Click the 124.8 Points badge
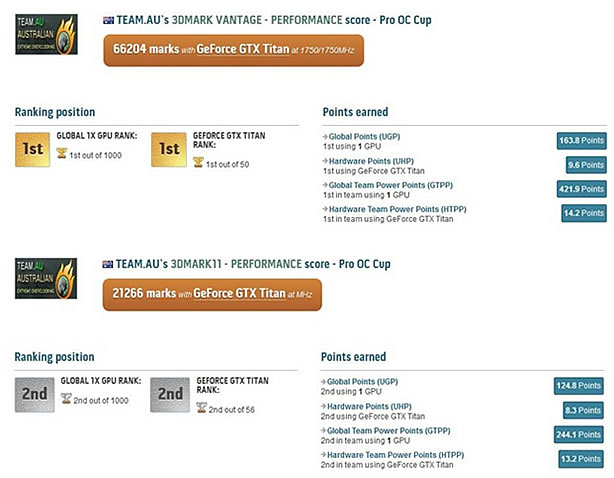614x478 pixels. coord(578,386)
